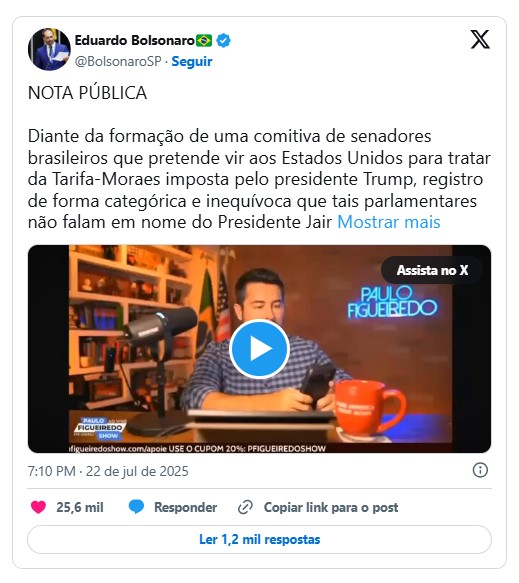
Task: Like the post with heart icon
Action: 38,507
